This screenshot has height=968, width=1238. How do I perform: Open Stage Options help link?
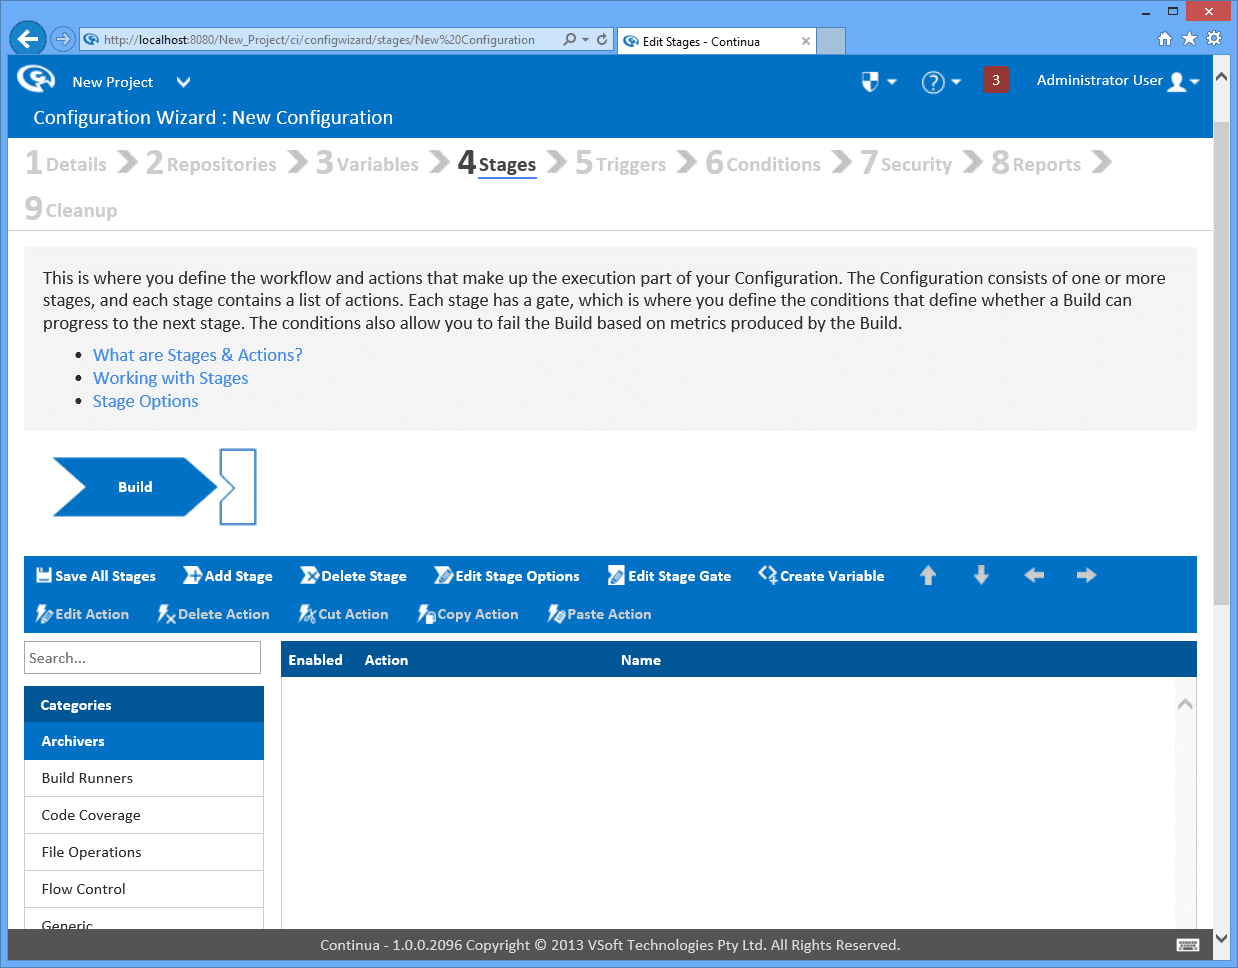145,401
